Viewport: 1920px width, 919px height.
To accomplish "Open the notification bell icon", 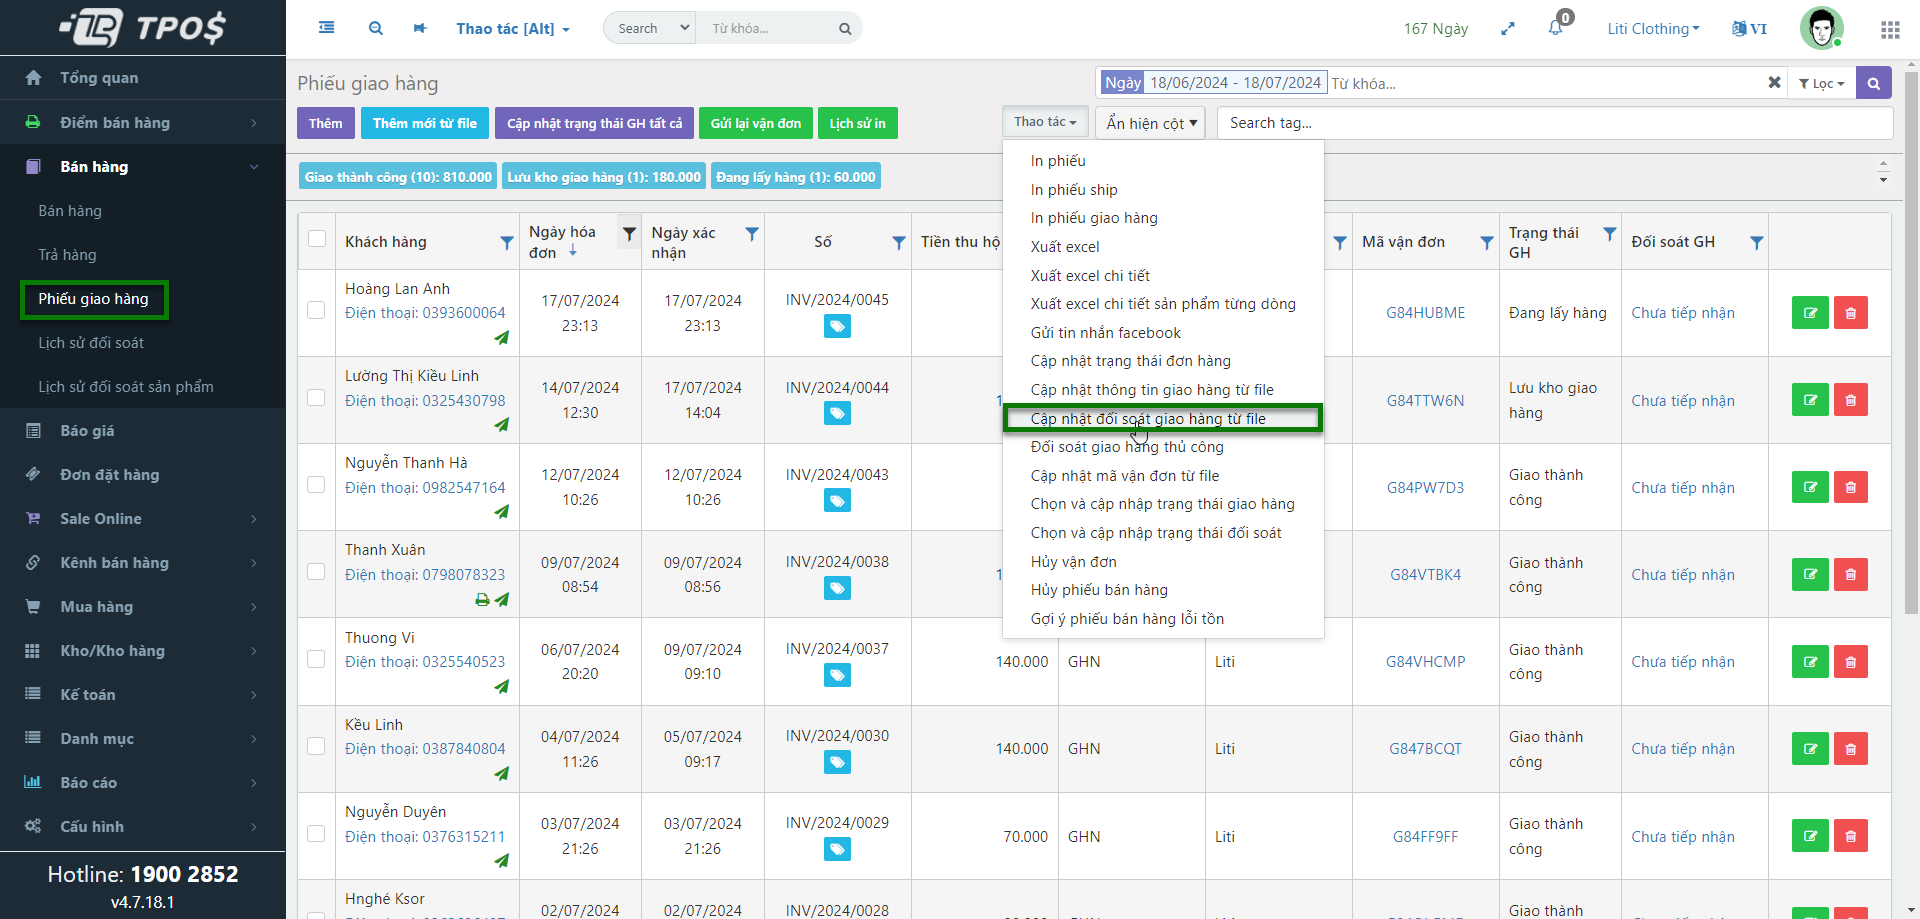I will 1556,27.
